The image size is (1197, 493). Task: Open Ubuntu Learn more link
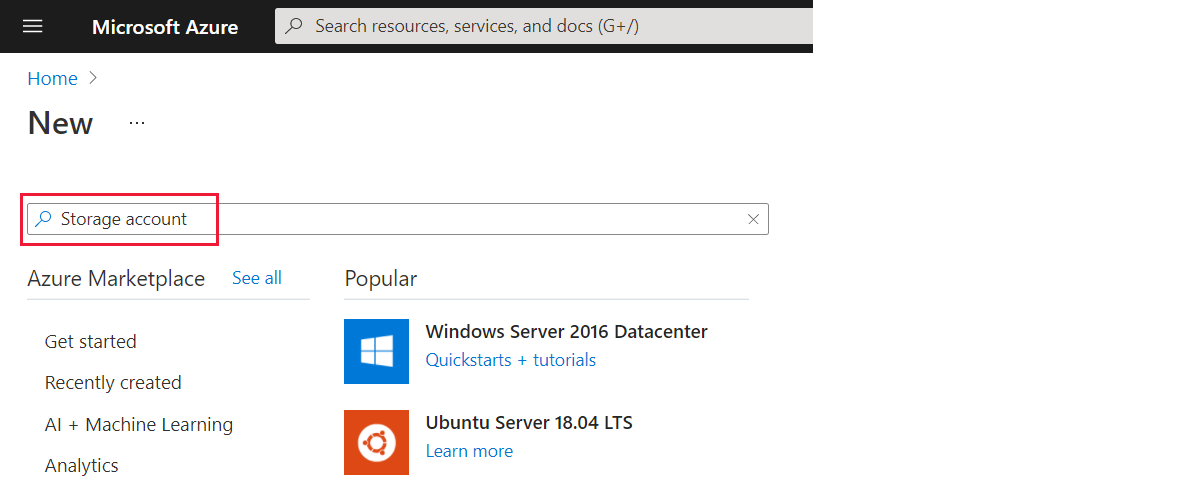click(x=469, y=451)
